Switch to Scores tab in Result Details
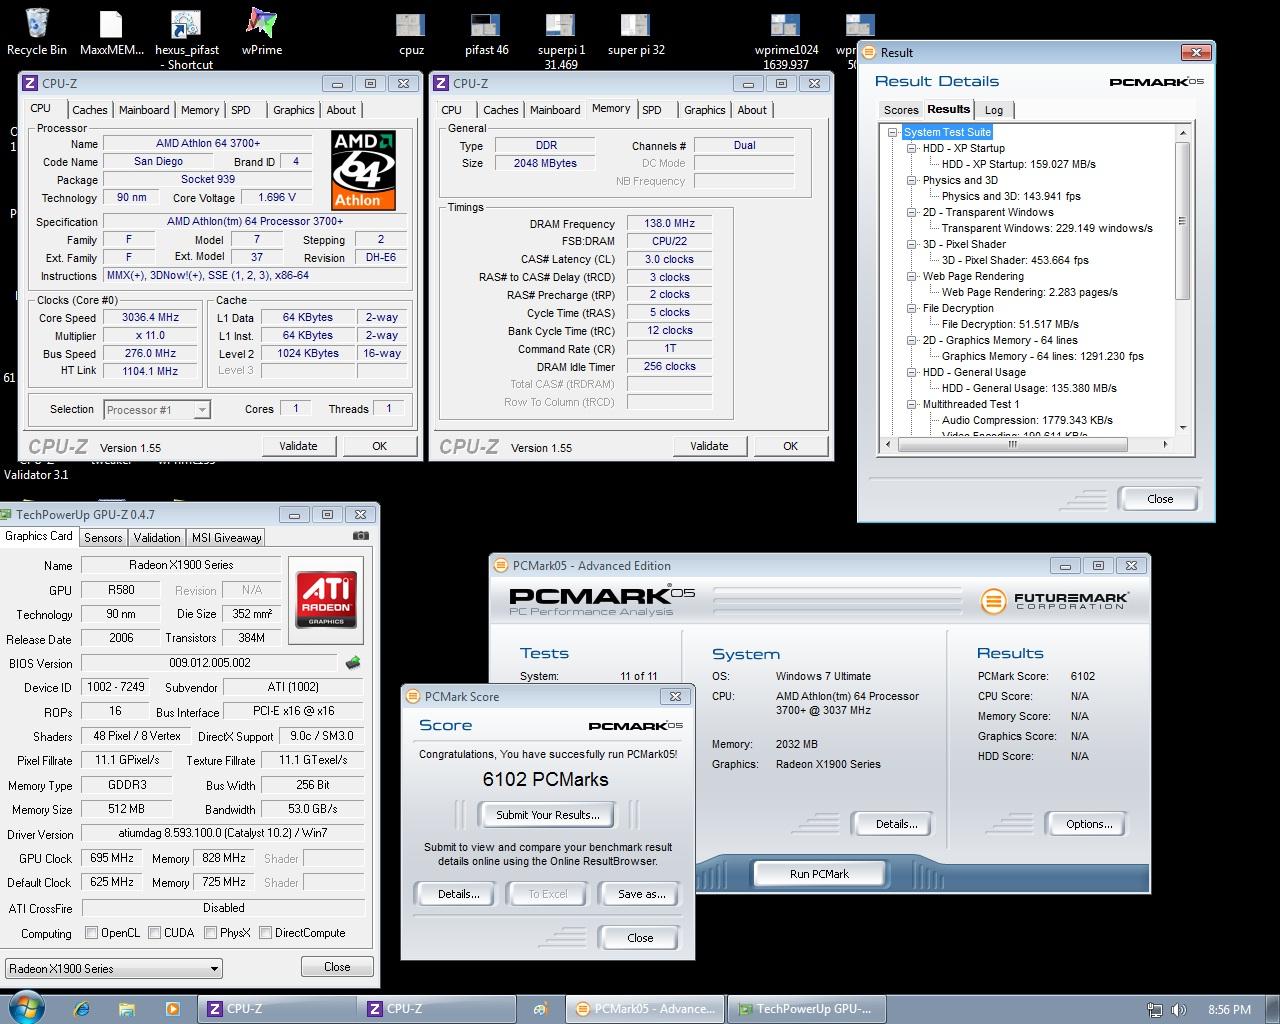 point(900,110)
